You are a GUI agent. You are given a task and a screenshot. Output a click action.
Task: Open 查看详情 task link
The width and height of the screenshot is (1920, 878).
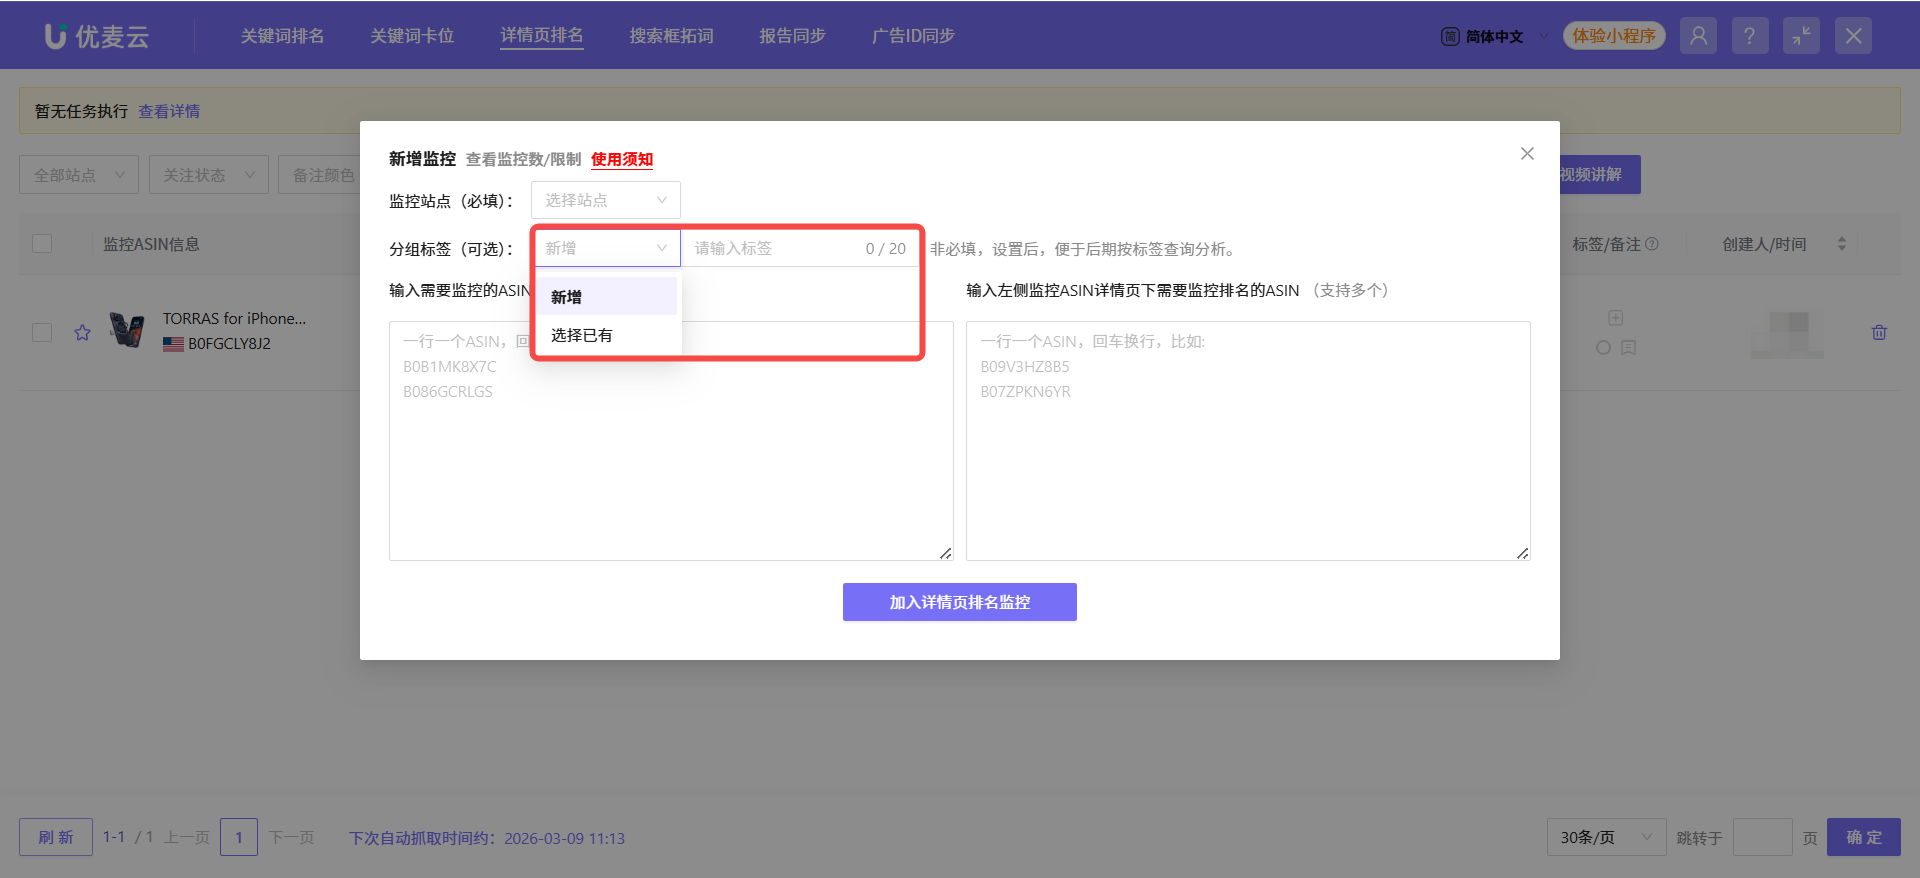coord(169,111)
